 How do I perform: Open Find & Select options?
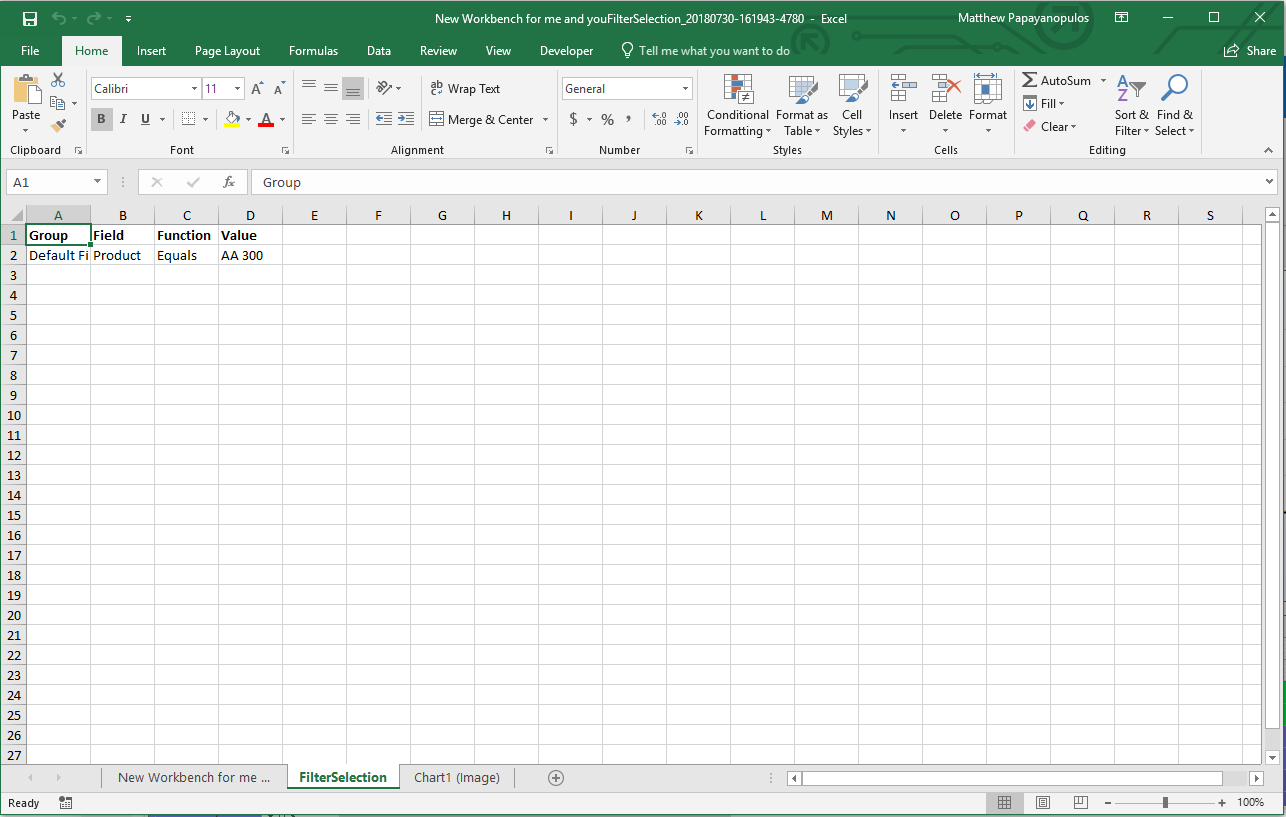(x=1174, y=106)
